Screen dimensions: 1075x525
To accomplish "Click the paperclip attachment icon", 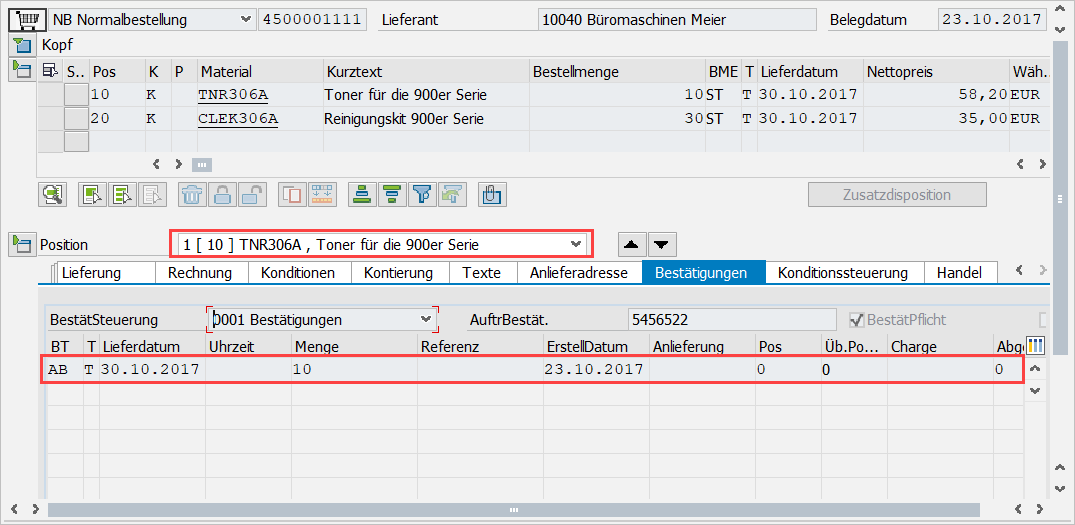I will pos(490,194).
